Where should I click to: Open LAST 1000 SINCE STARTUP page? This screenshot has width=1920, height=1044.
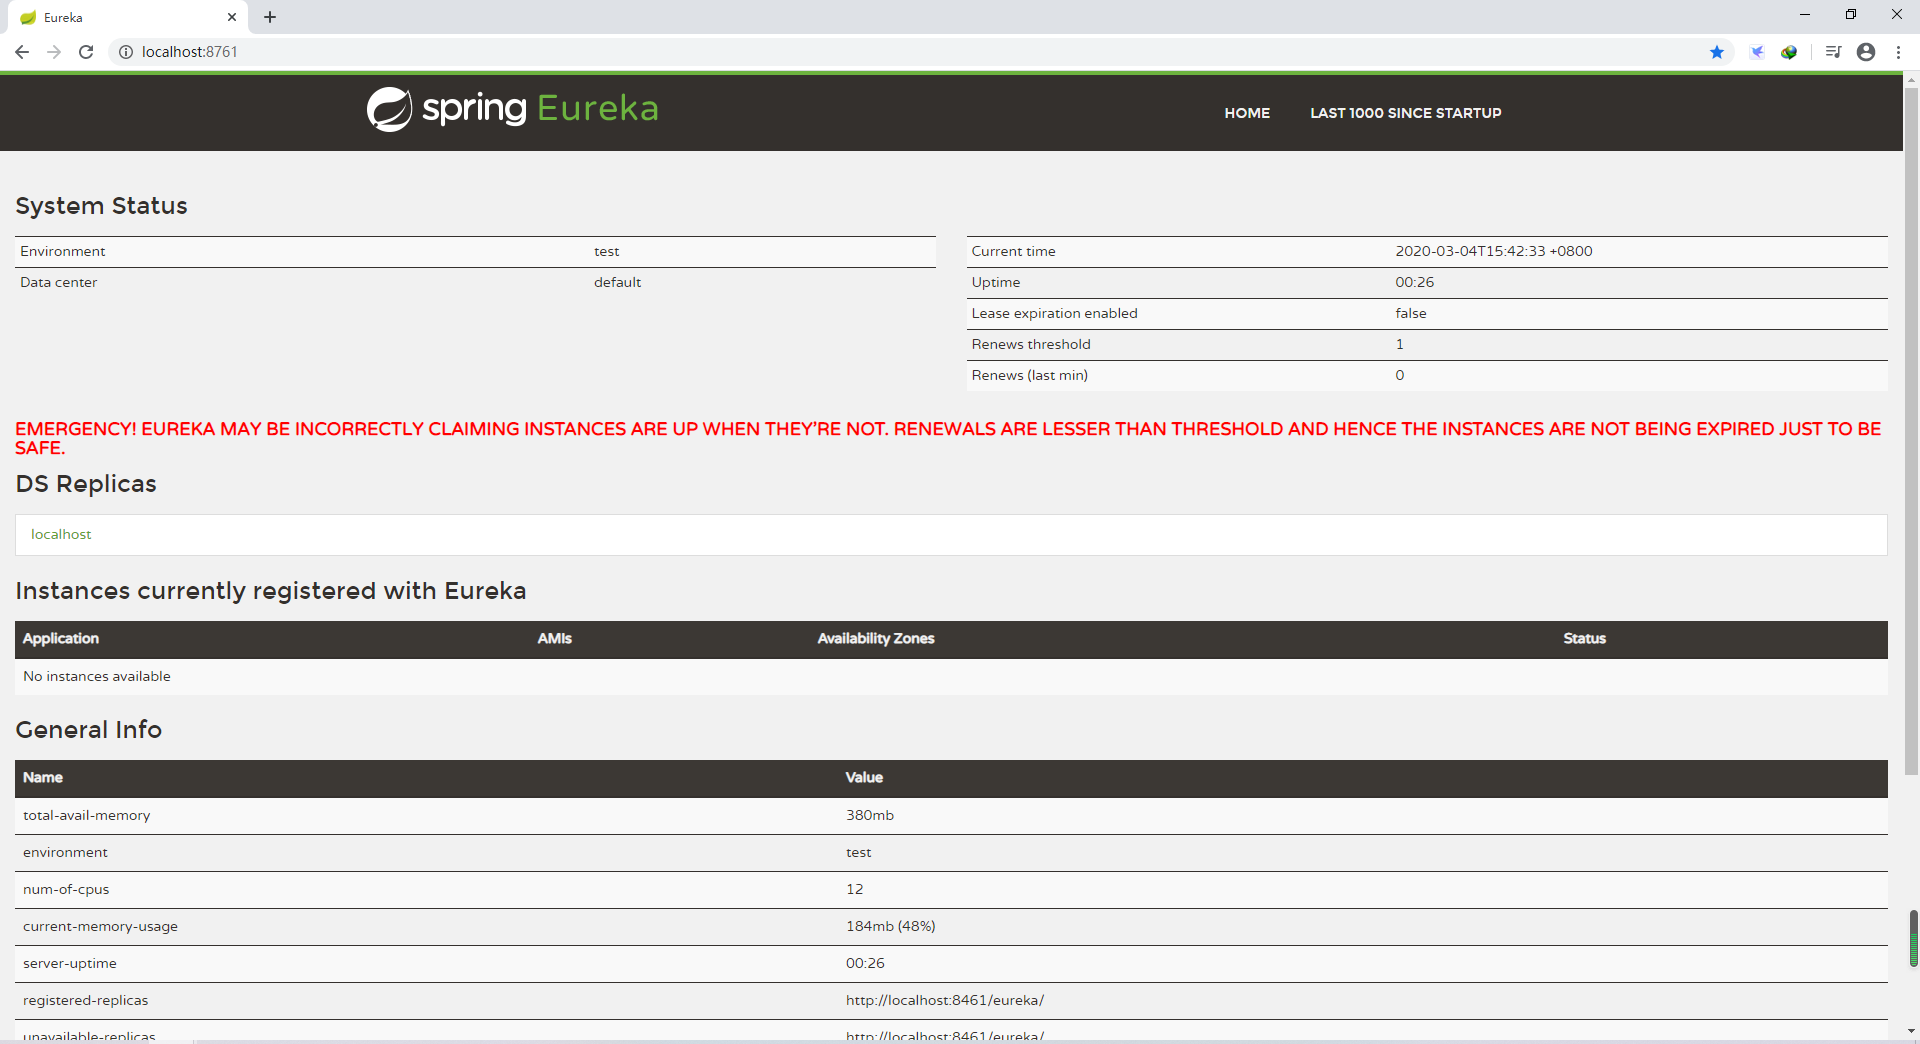1406,113
